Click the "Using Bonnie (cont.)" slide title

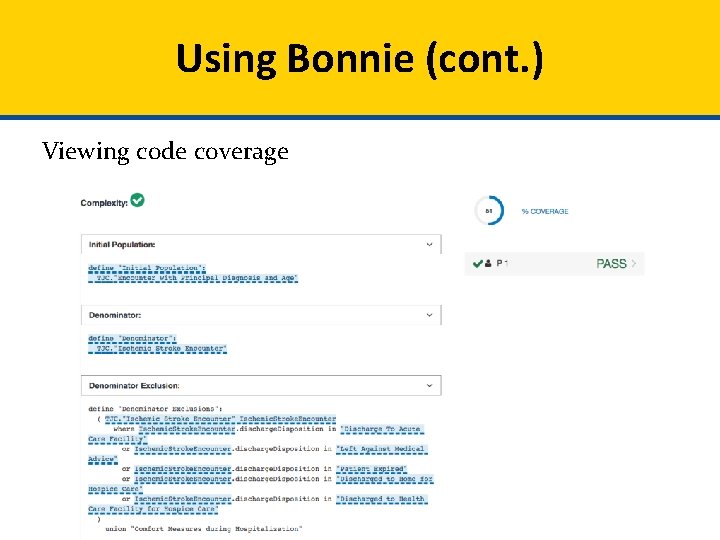coord(360,59)
